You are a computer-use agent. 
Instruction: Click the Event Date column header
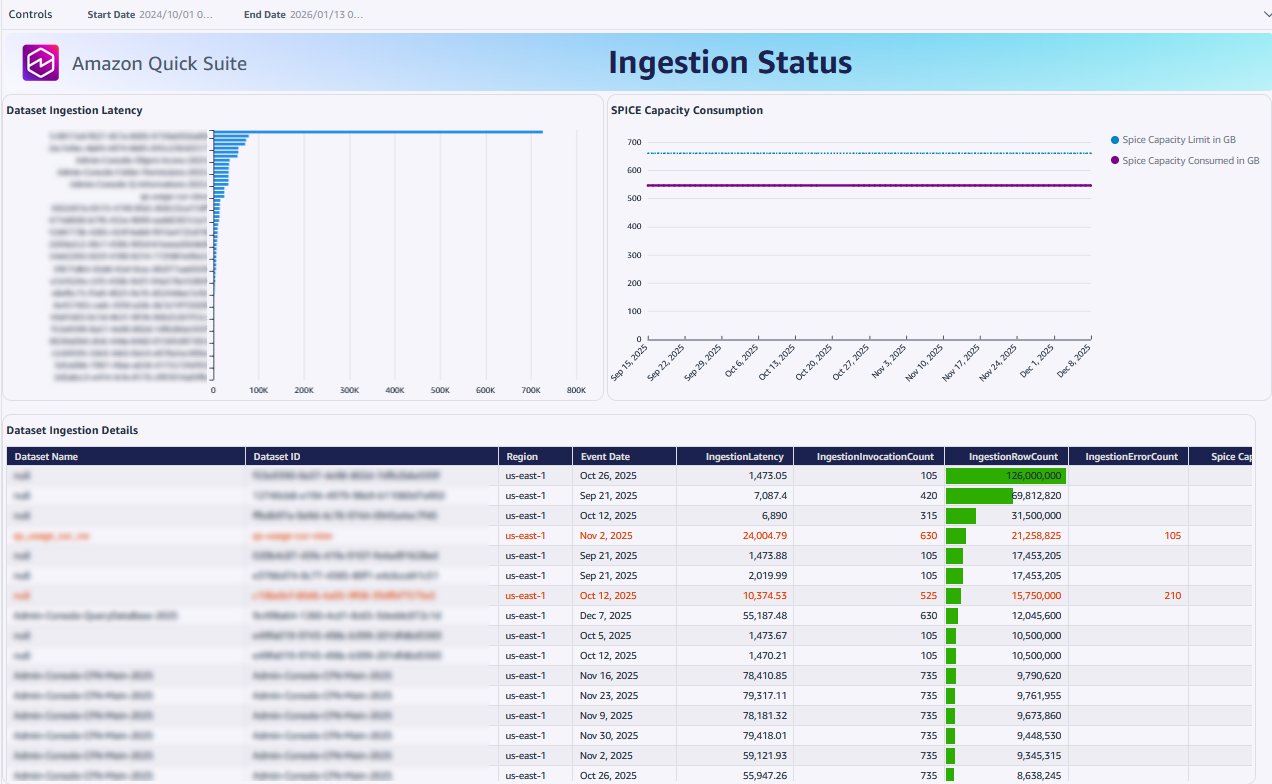[605, 456]
